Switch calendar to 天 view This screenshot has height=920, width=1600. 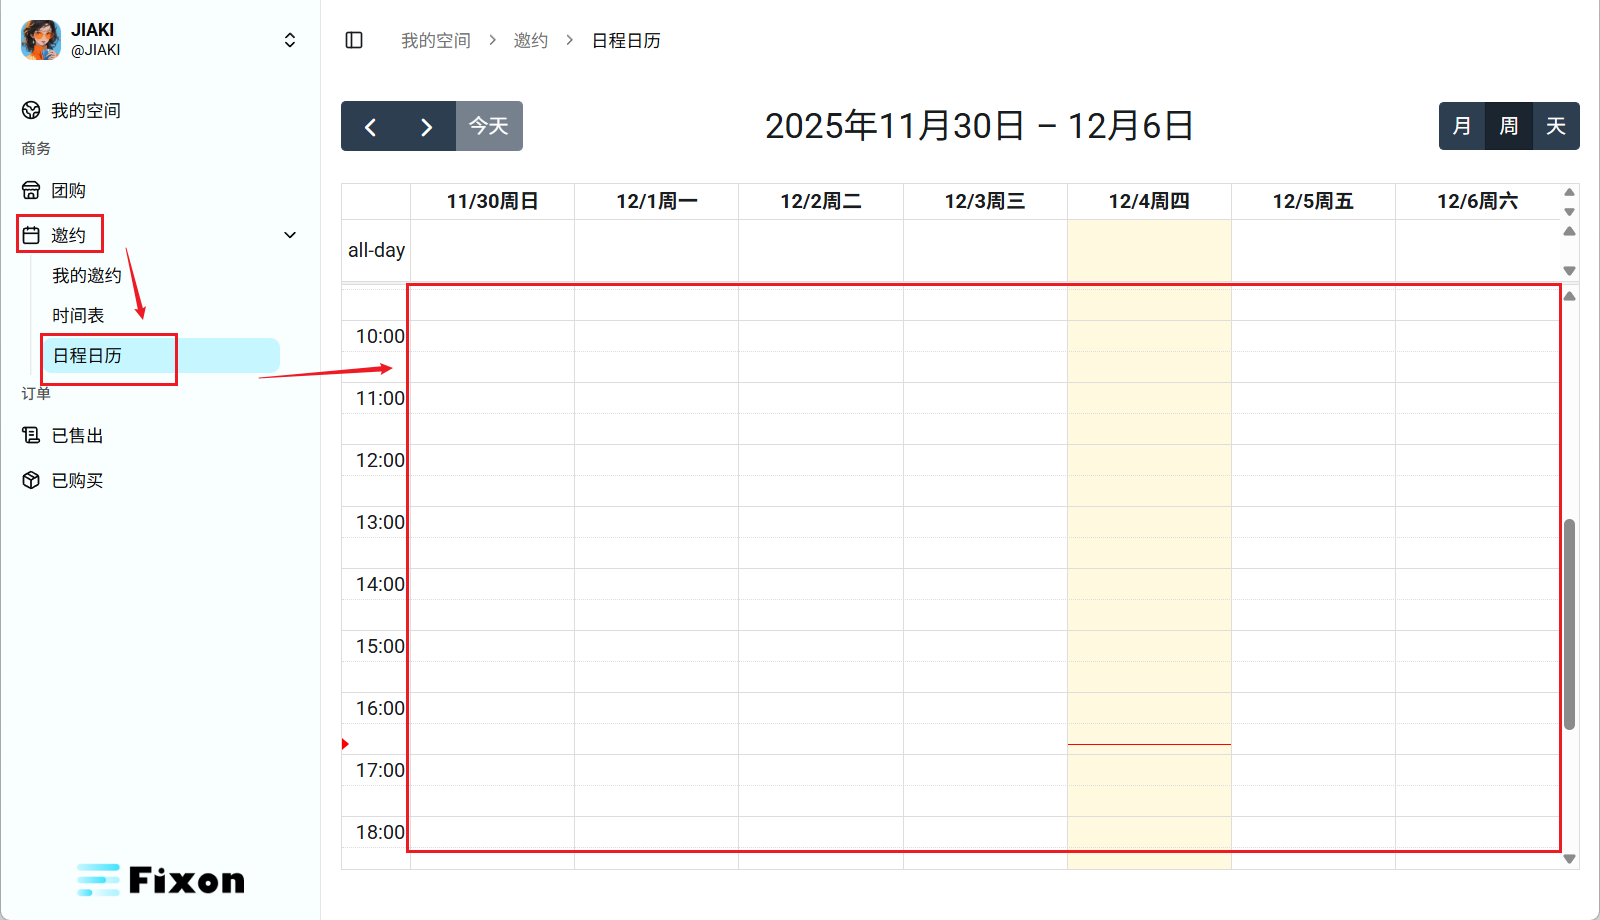[x=1556, y=126]
